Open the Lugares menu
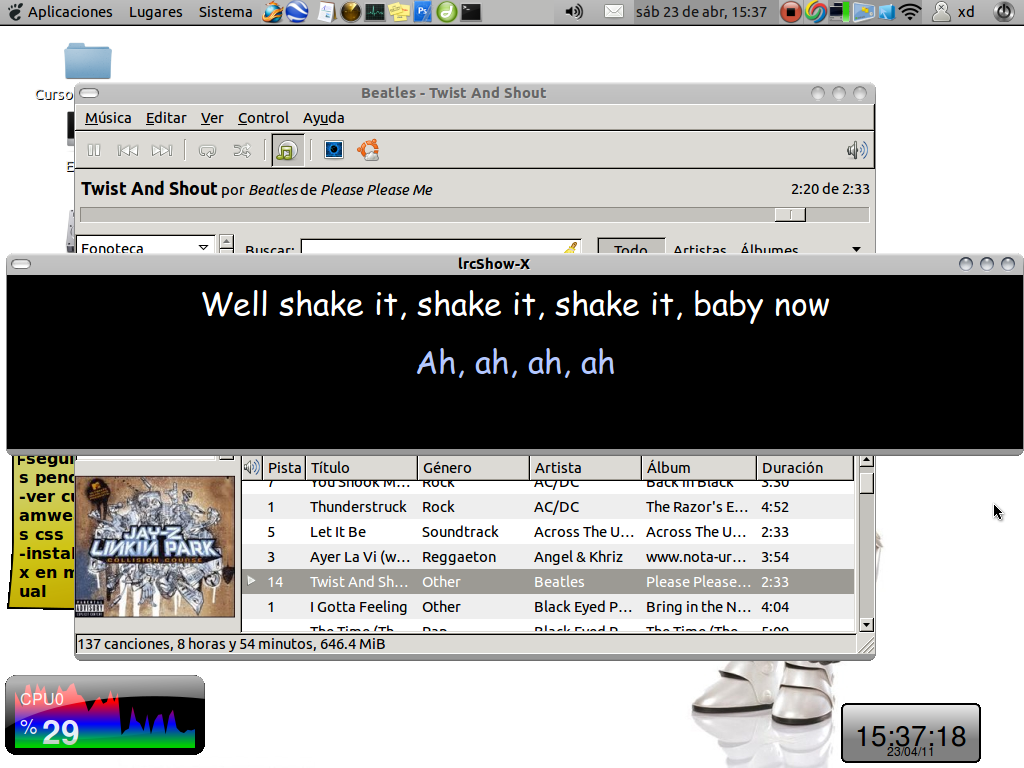Image resolution: width=1024 pixels, height=768 pixels. [x=155, y=12]
